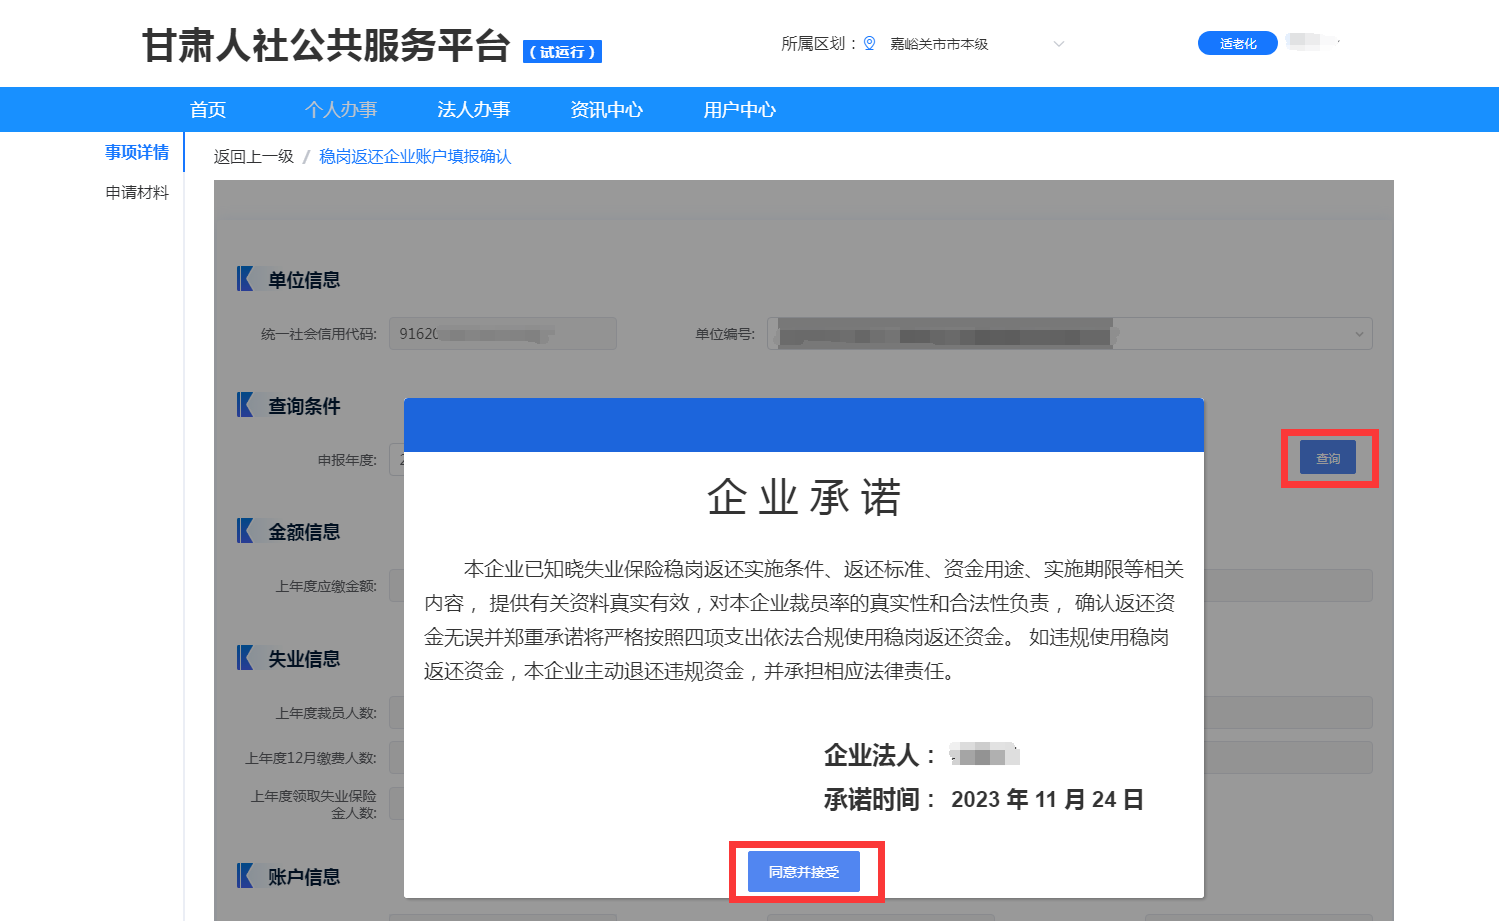This screenshot has width=1499, height=921.
Task: Go to the 首页 navigation tab
Action: coord(208,110)
